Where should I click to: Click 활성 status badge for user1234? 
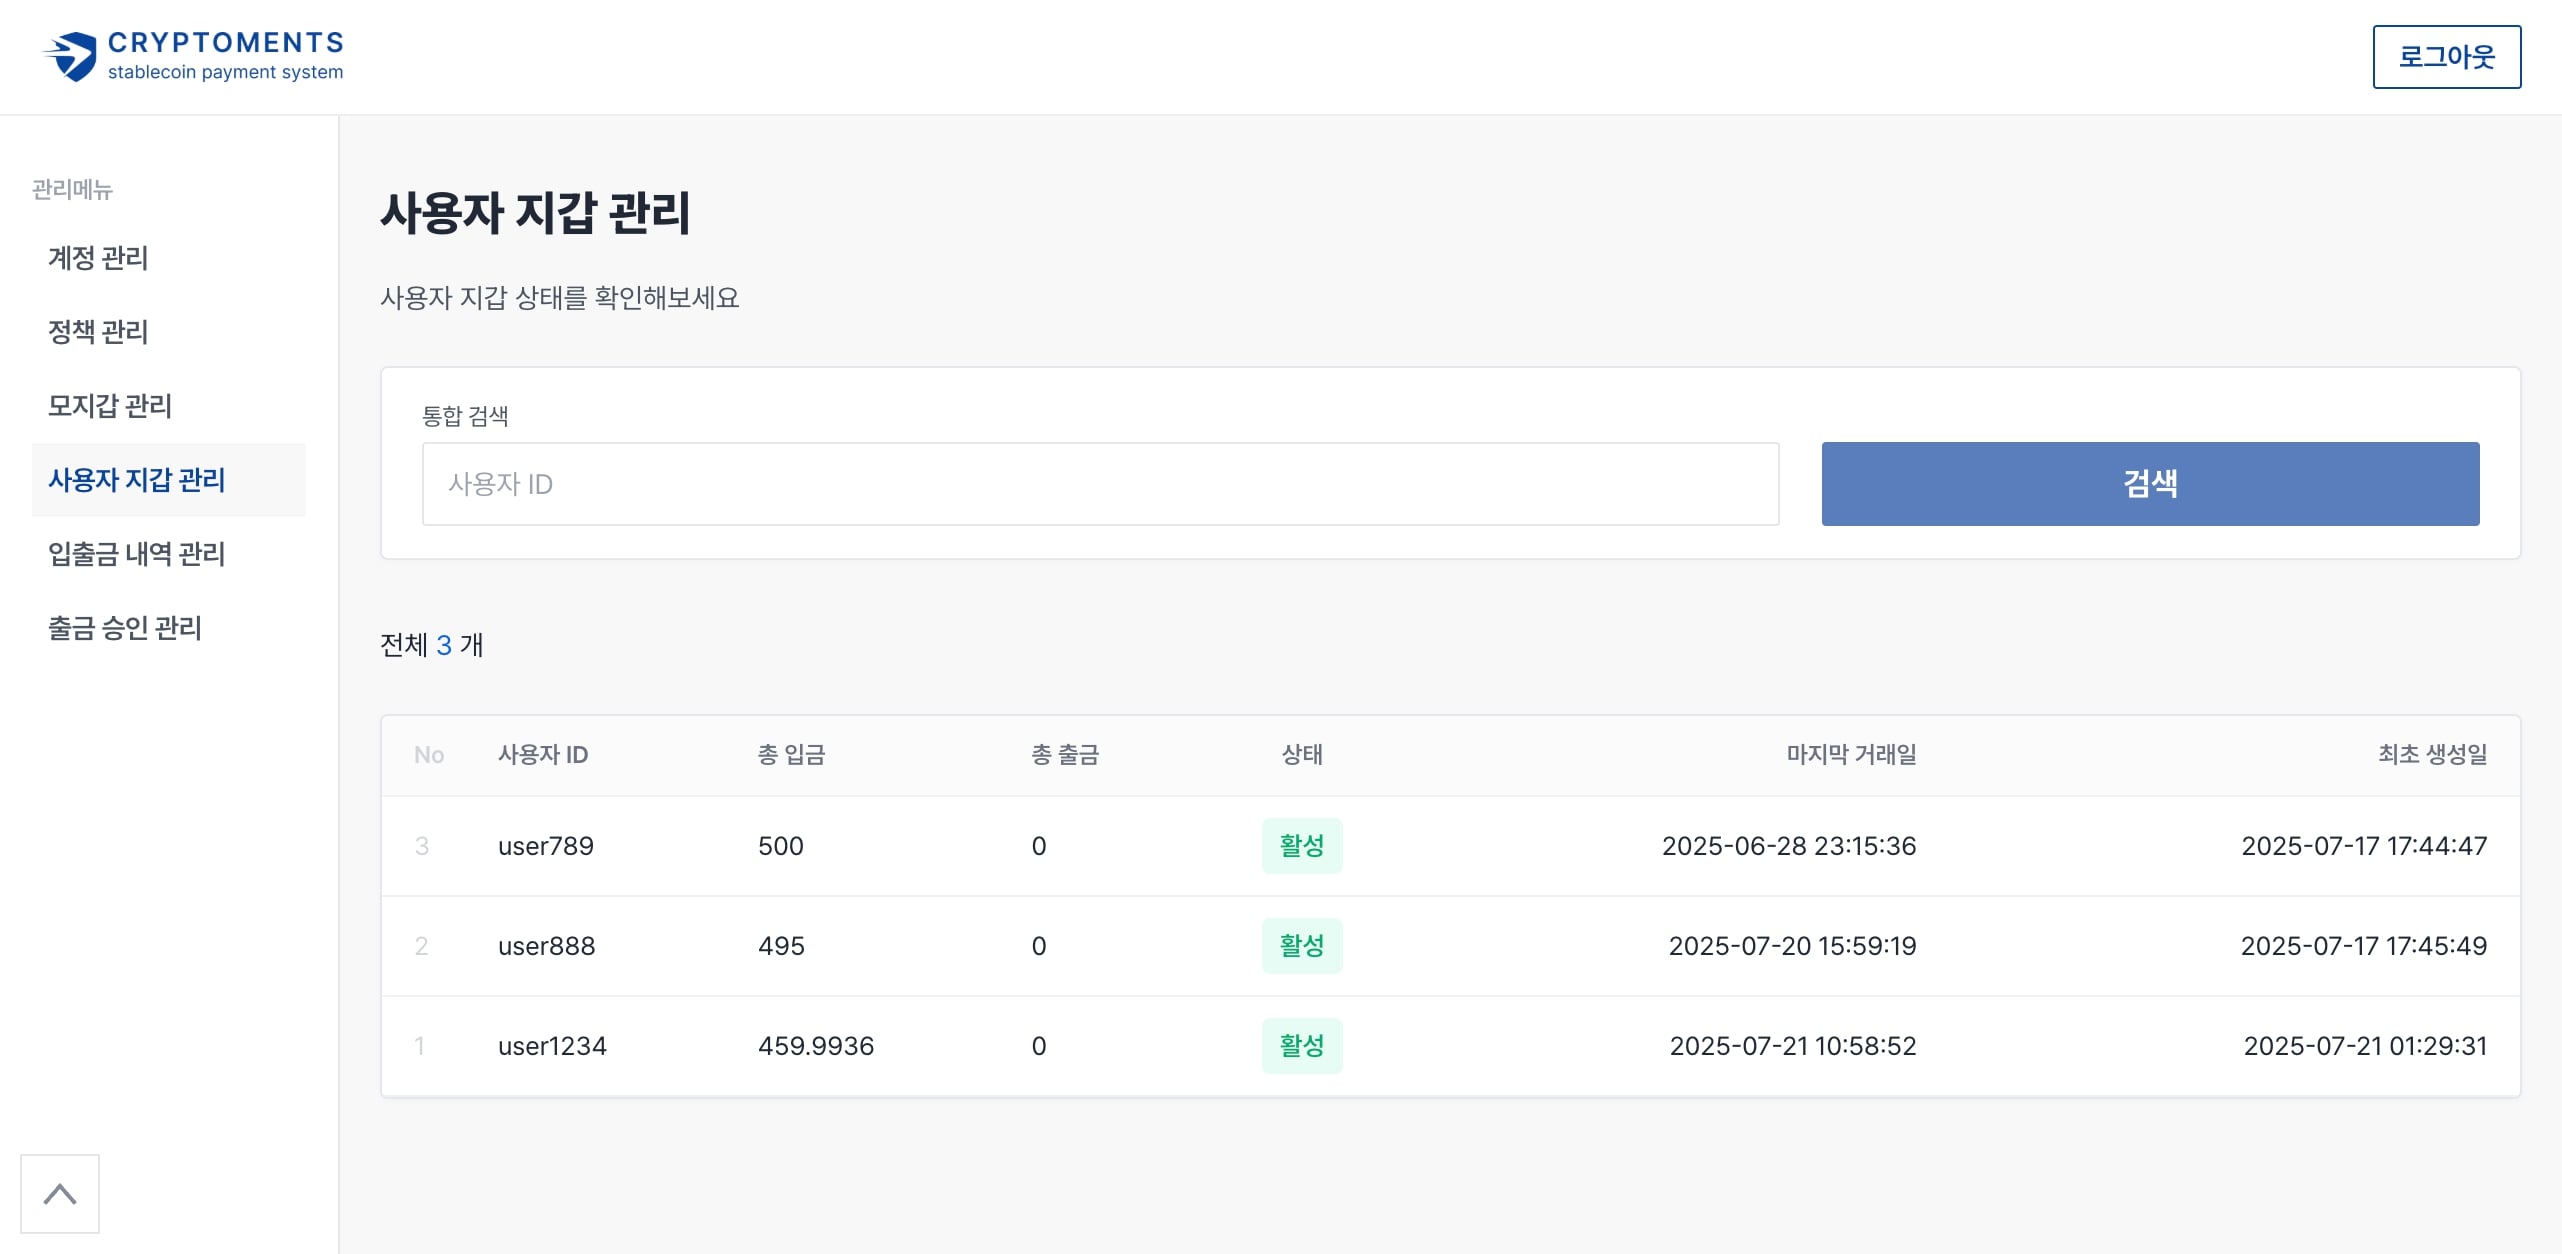tap(1301, 1046)
